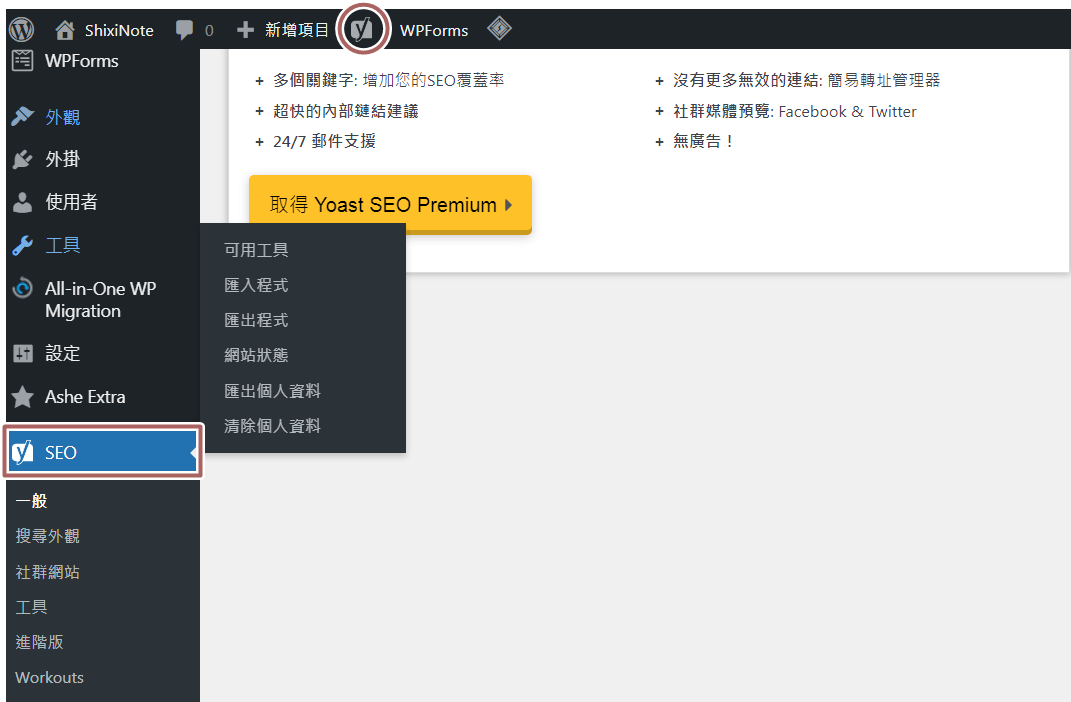Click the 取得 Yoast SEO Premium button

tap(390, 203)
